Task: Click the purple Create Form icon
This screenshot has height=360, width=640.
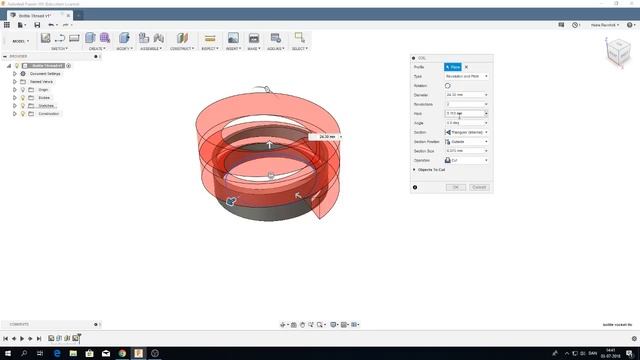Action: click(x=105, y=38)
